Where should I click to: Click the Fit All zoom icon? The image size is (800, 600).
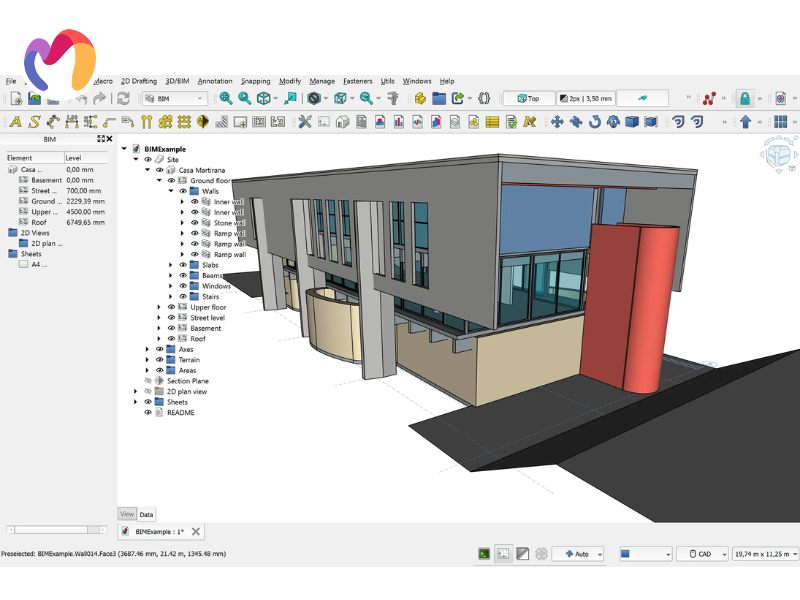point(226,98)
